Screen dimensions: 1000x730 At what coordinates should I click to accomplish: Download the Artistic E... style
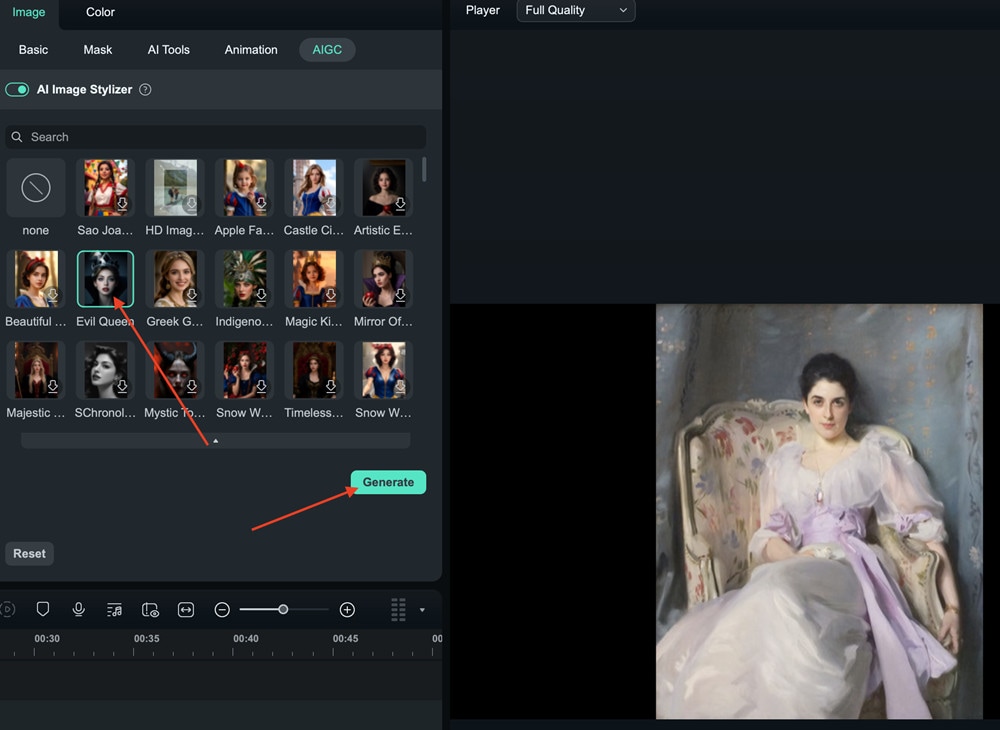[401, 204]
